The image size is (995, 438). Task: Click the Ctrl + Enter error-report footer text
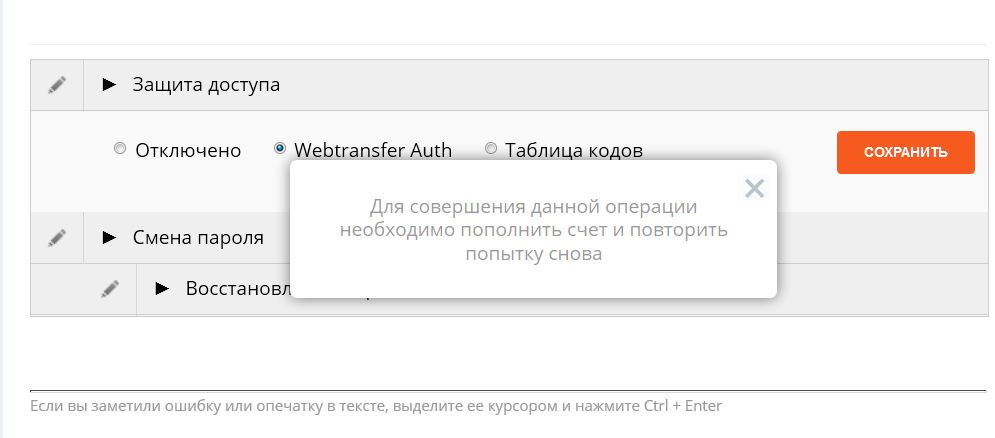click(x=376, y=406)
